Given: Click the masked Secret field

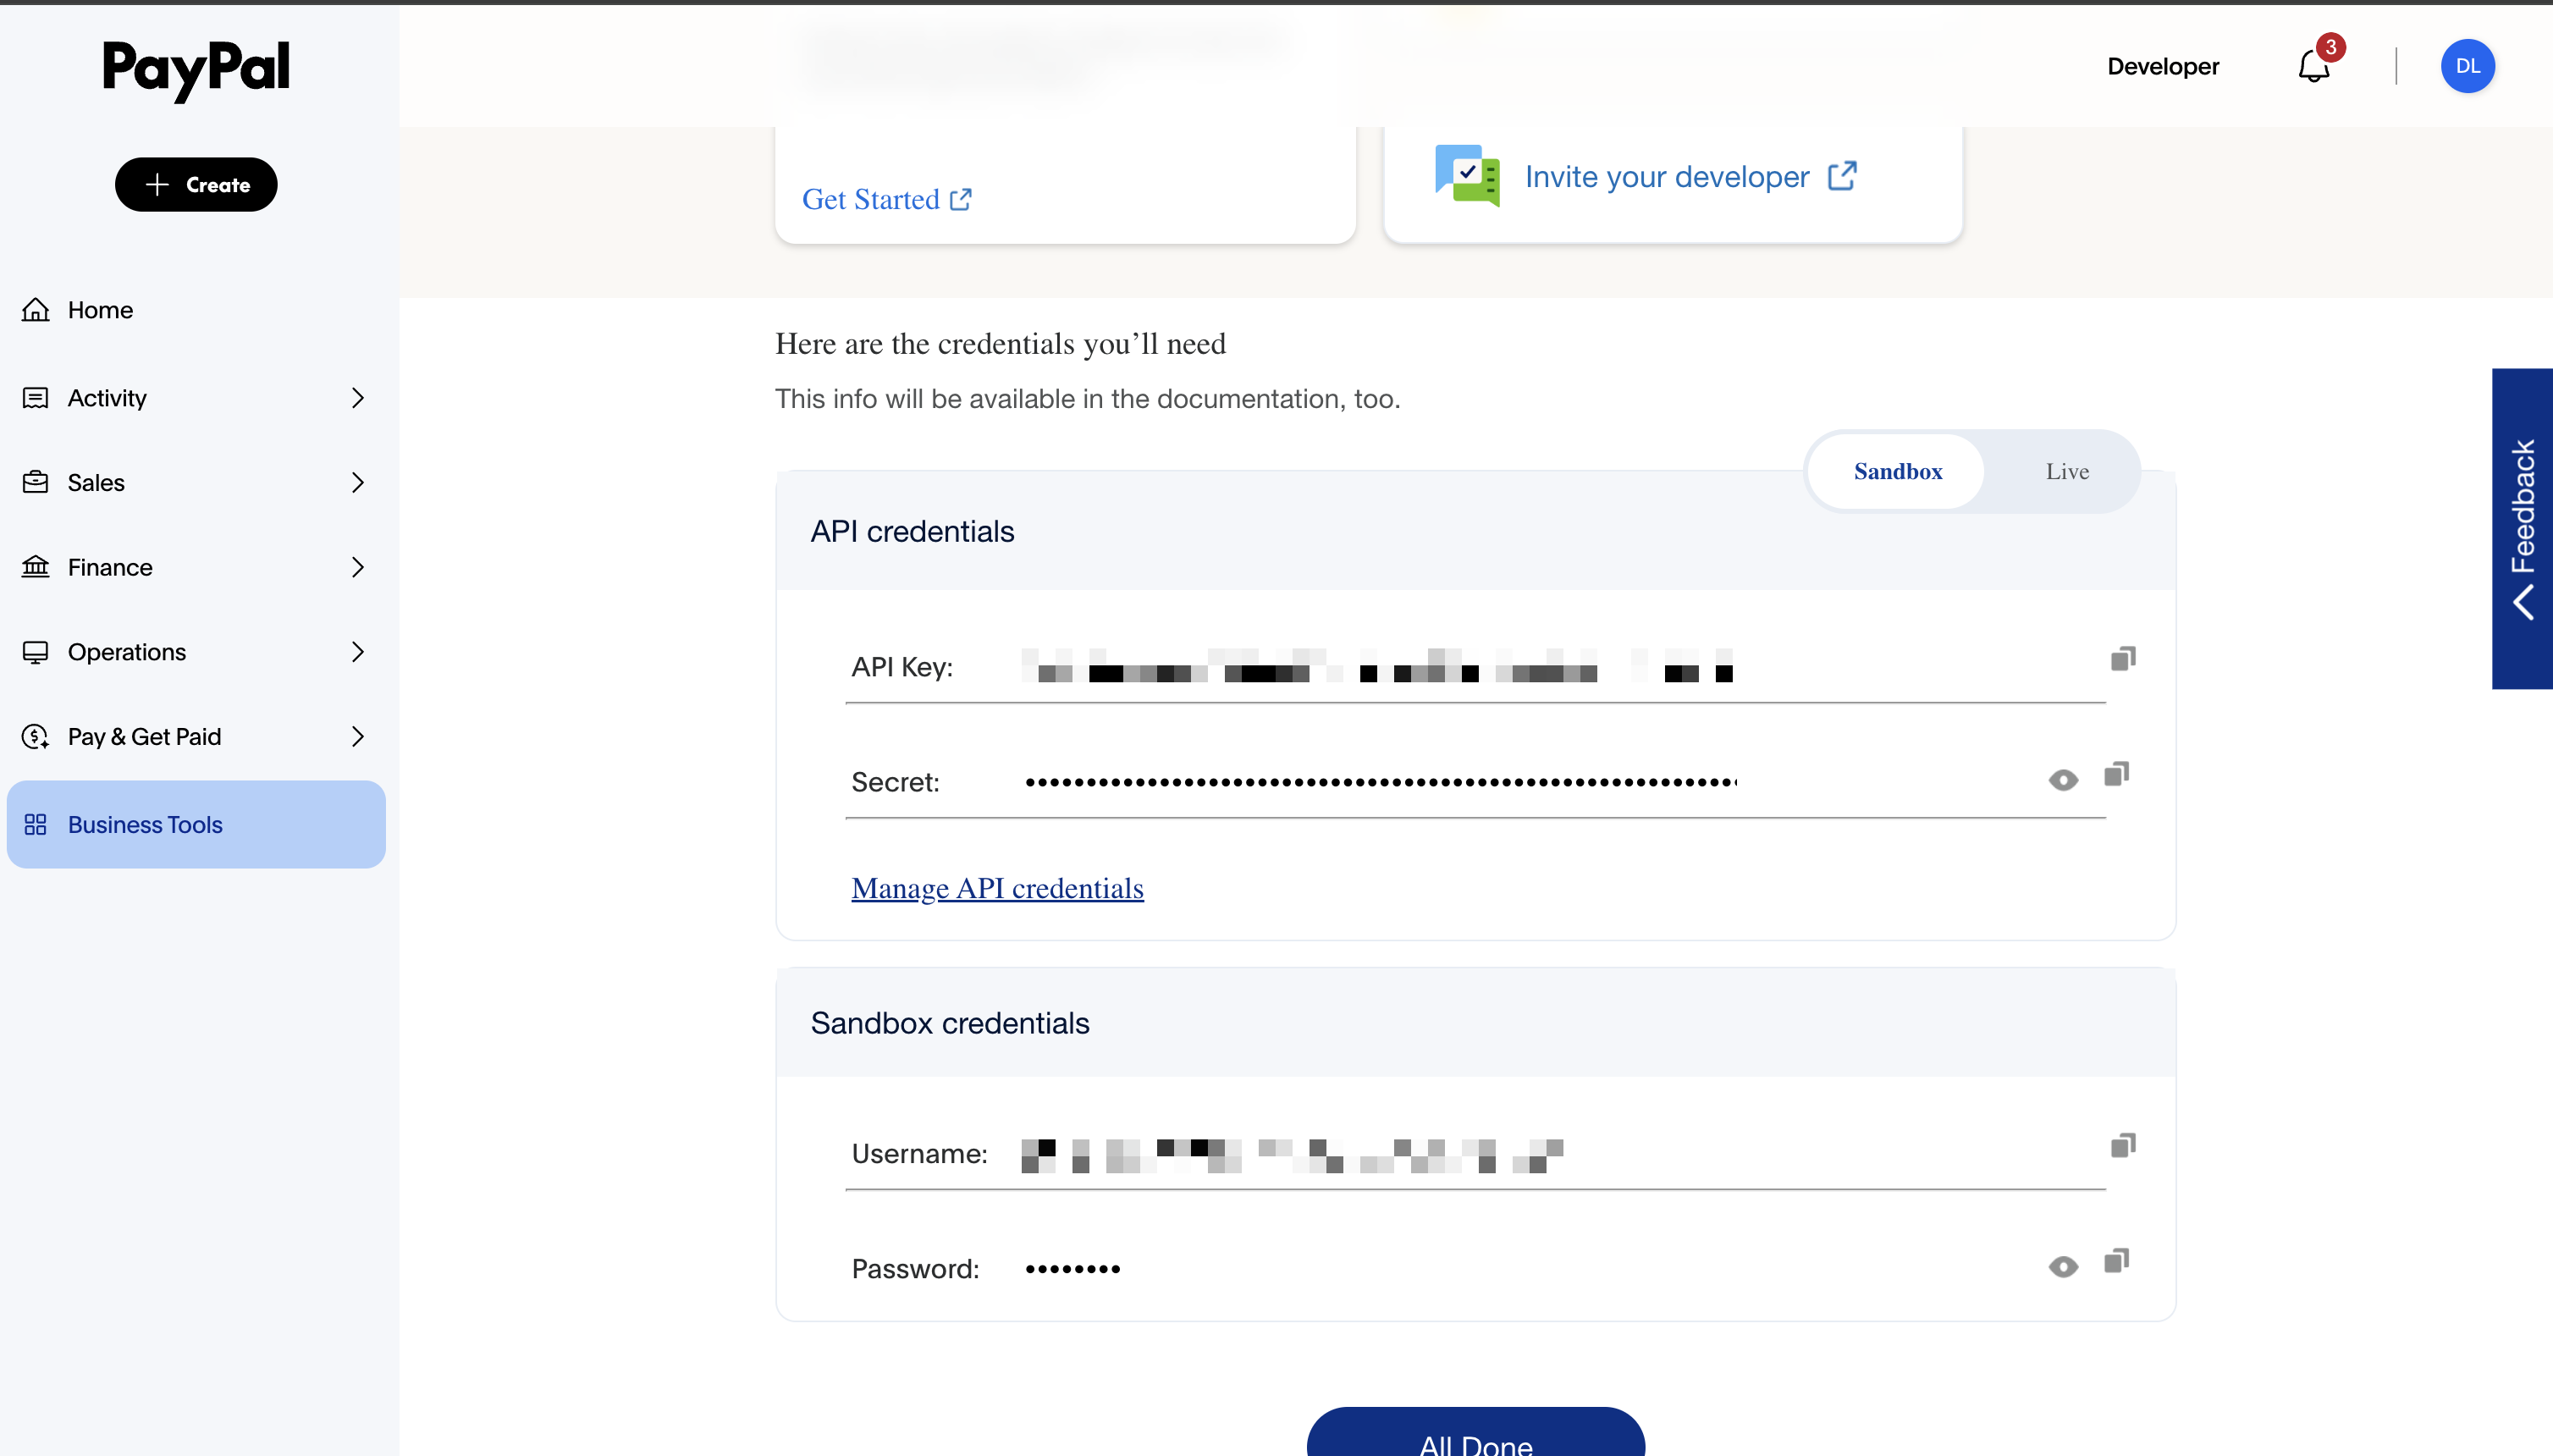Looking at the screenshot, I should pyautogui.click(x=1381, y=782).
